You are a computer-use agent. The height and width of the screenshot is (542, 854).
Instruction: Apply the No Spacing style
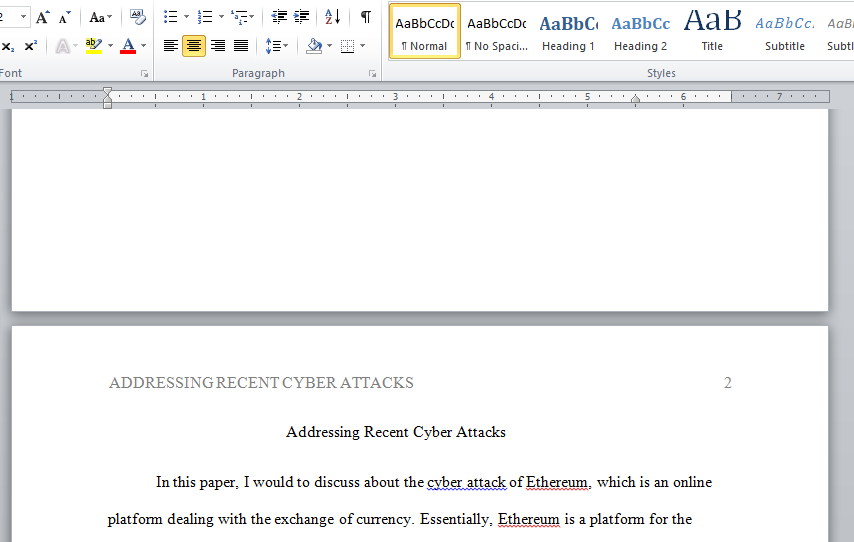point(497,31)
